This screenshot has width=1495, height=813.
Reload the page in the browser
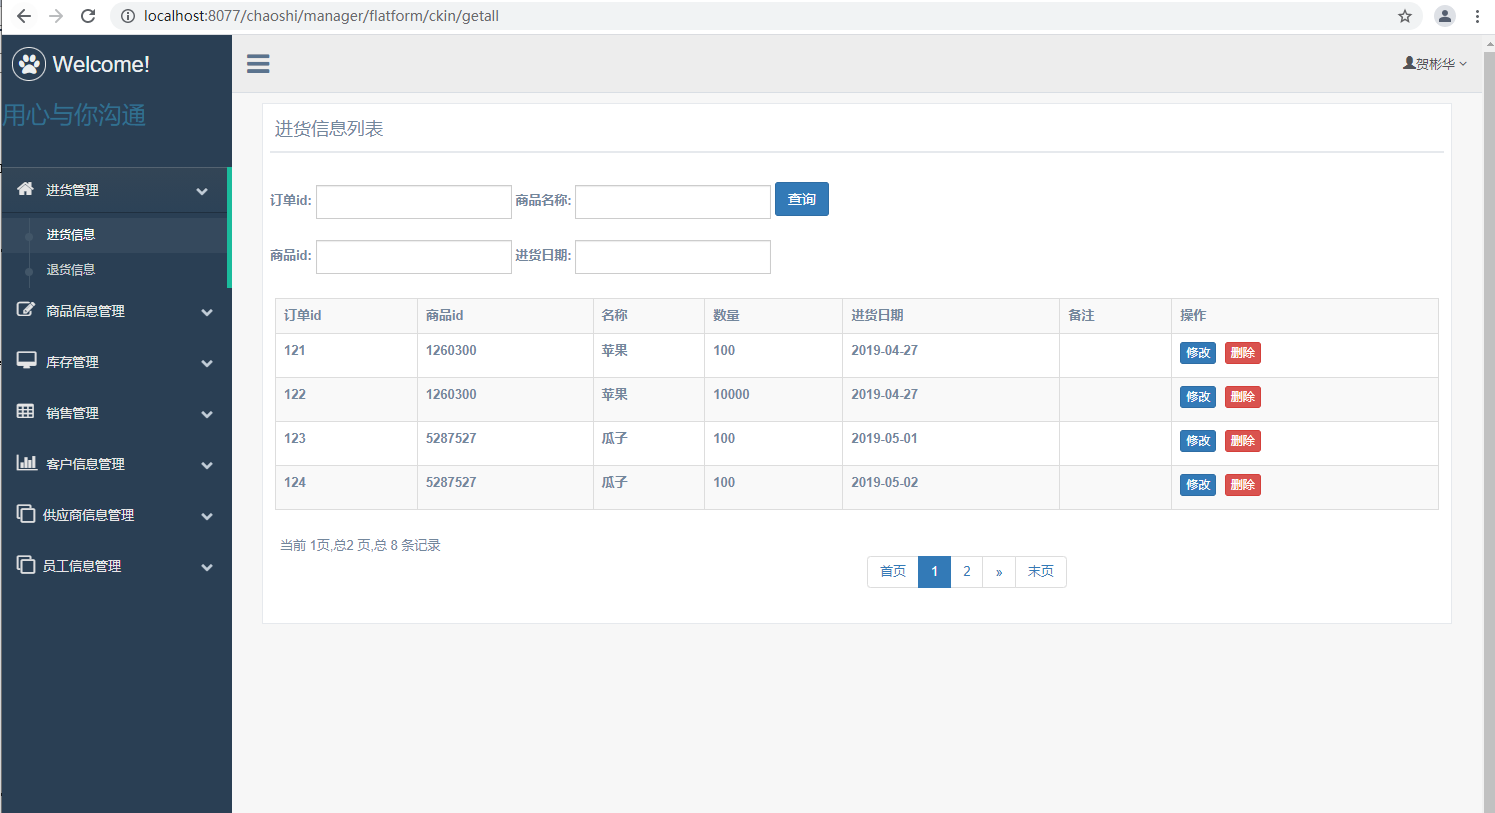click(x=88, y=16)
